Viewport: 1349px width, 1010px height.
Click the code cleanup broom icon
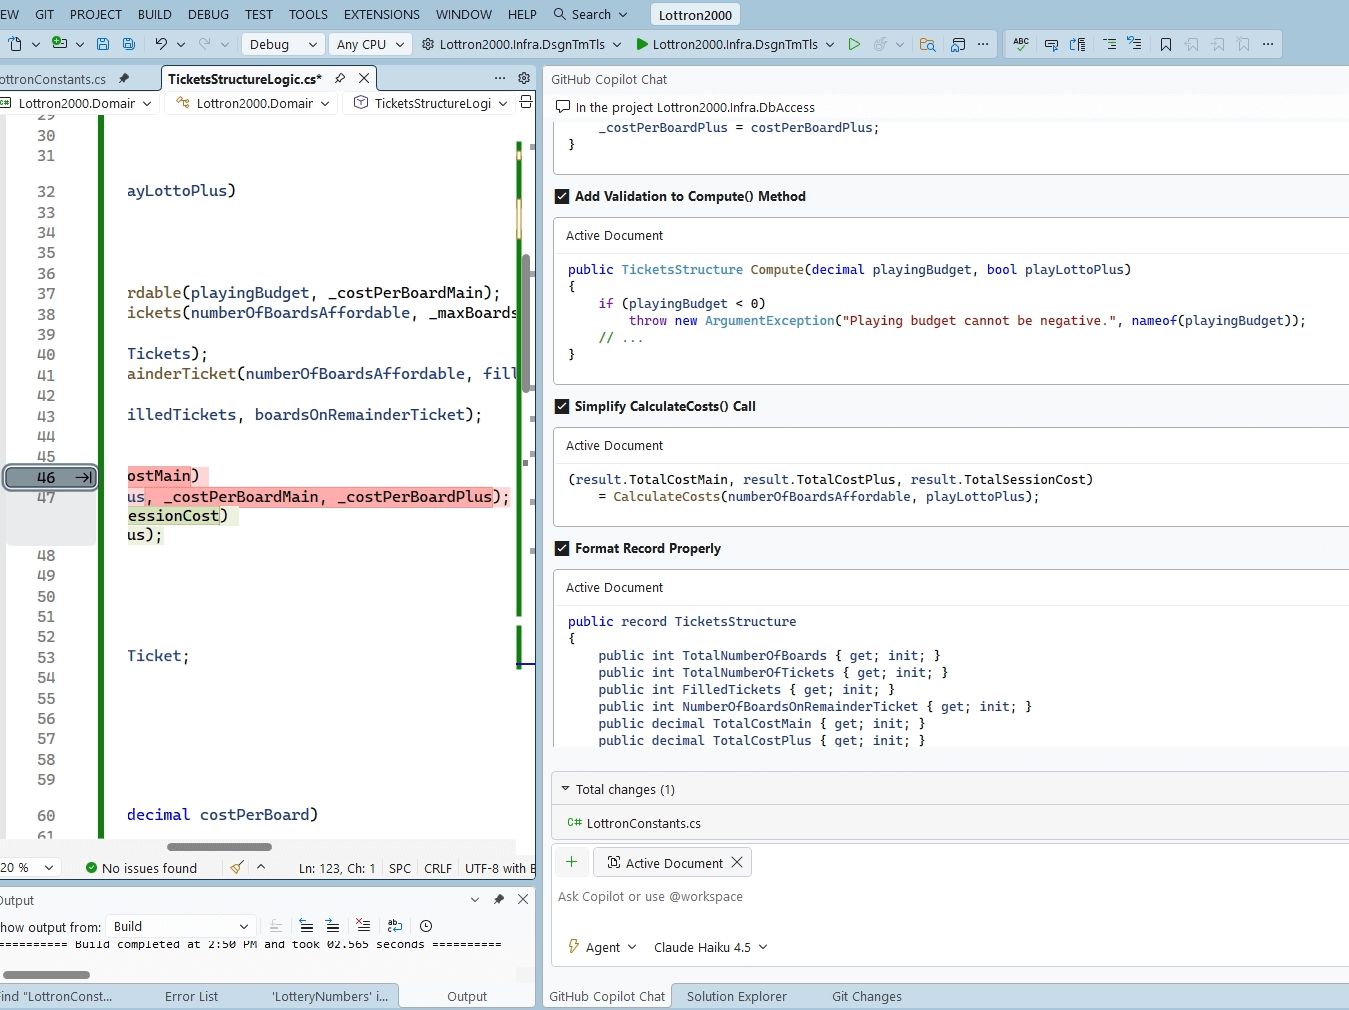pos(237,868)
